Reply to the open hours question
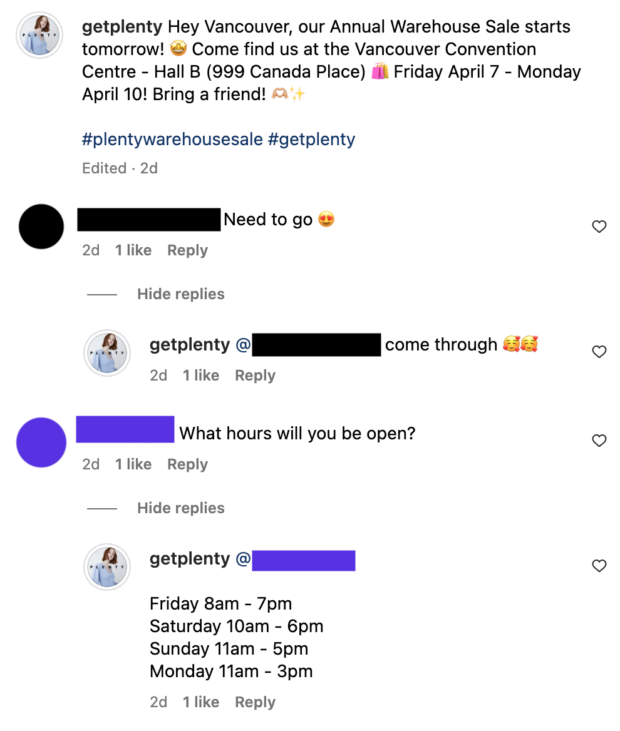 coord(187,464)
